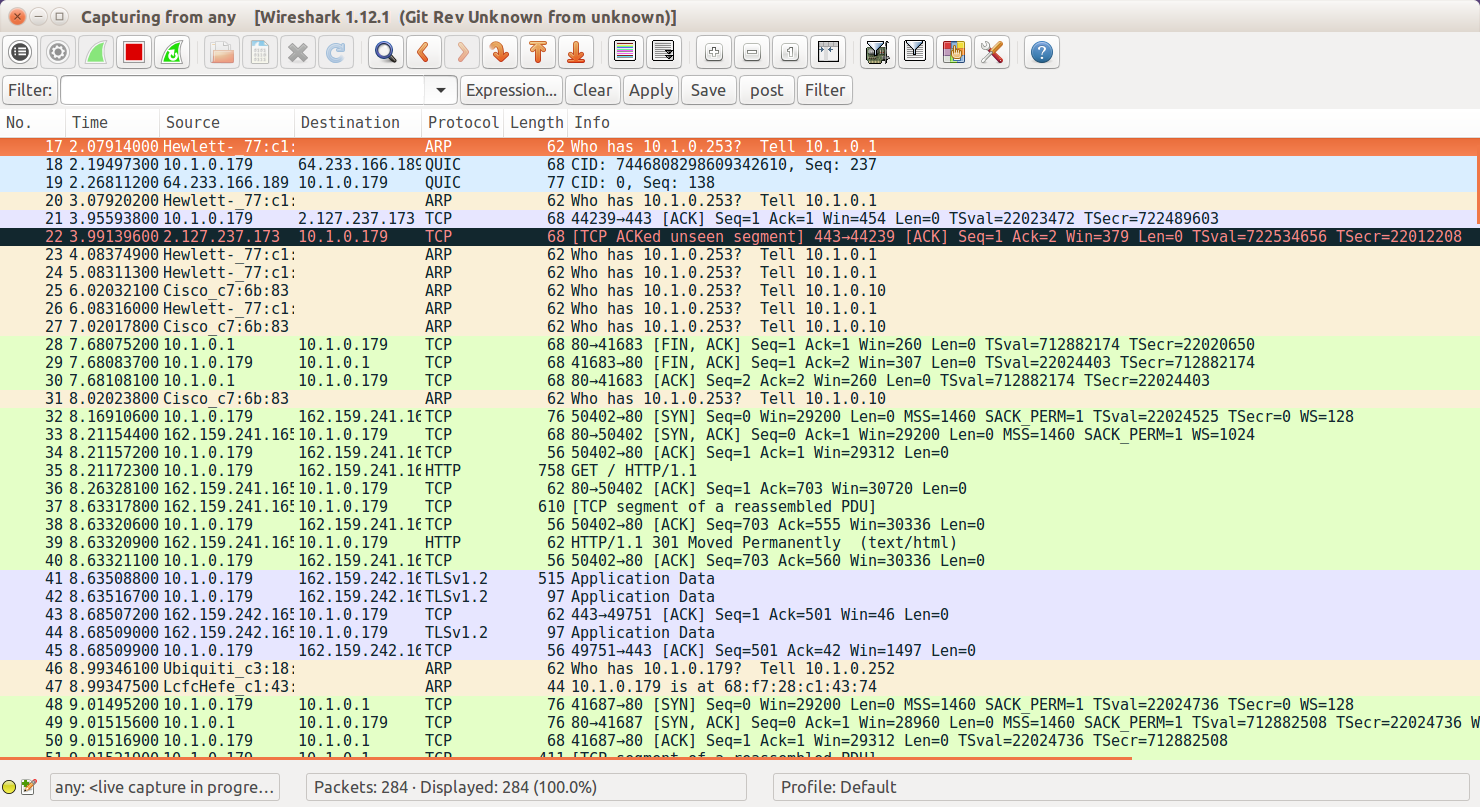Screen dimensions: 1480x807
Task: Sort packets by Protocol column header
Action: point(462,122)
